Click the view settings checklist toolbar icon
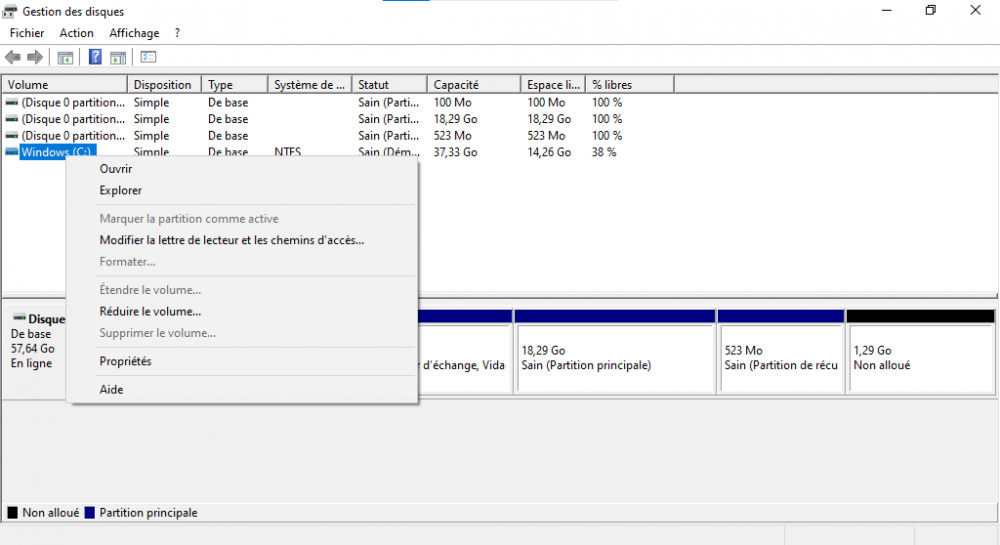This screenshot has width=1000, height=545. tap(149, 57)
